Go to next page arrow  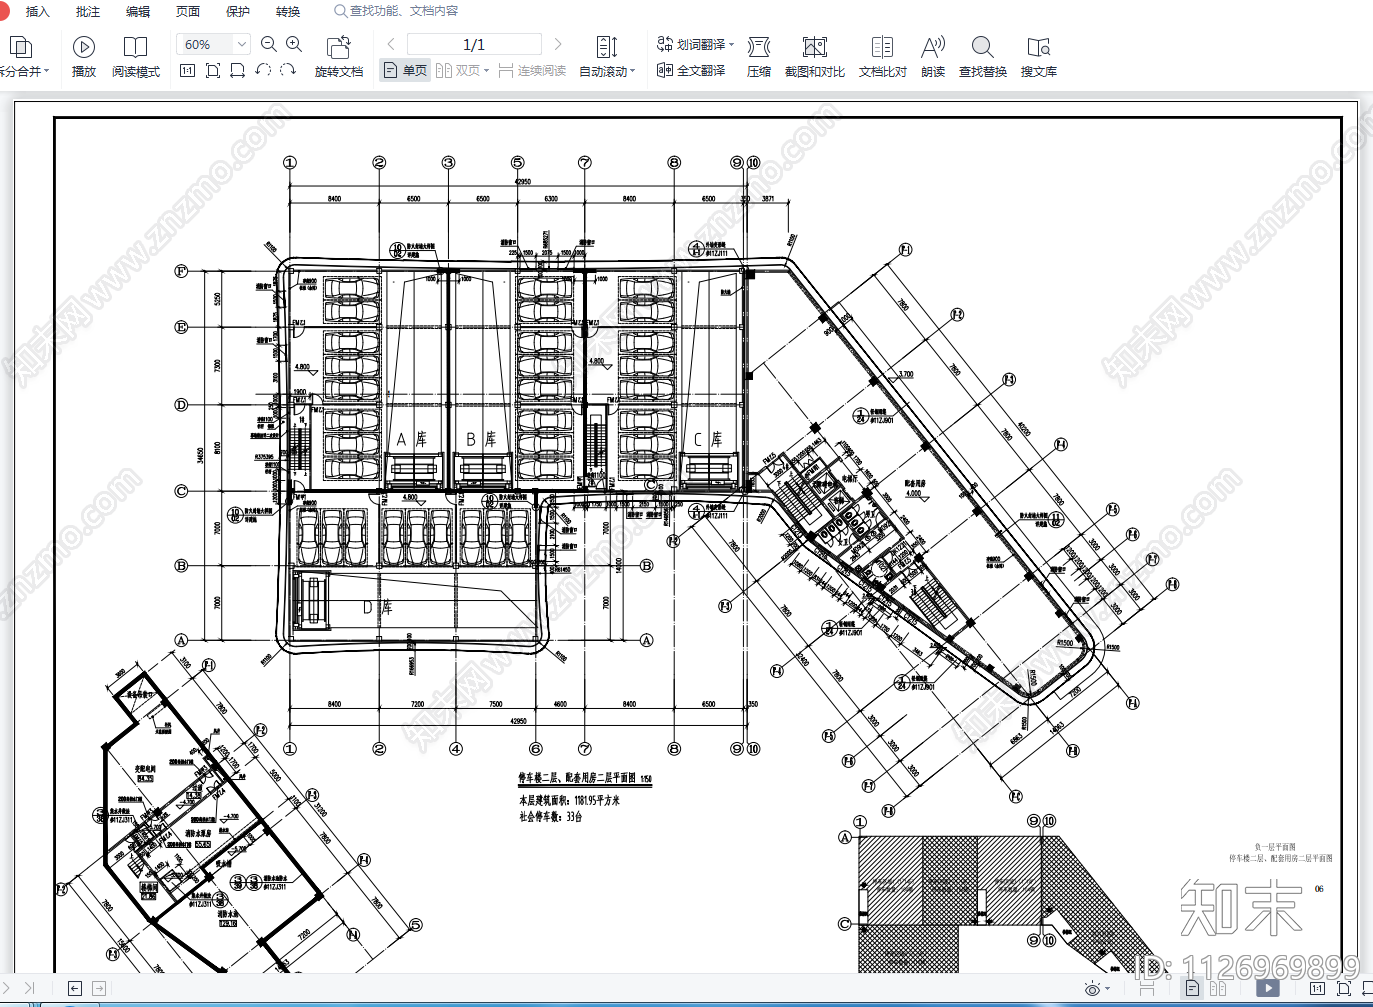pos(558,44)
